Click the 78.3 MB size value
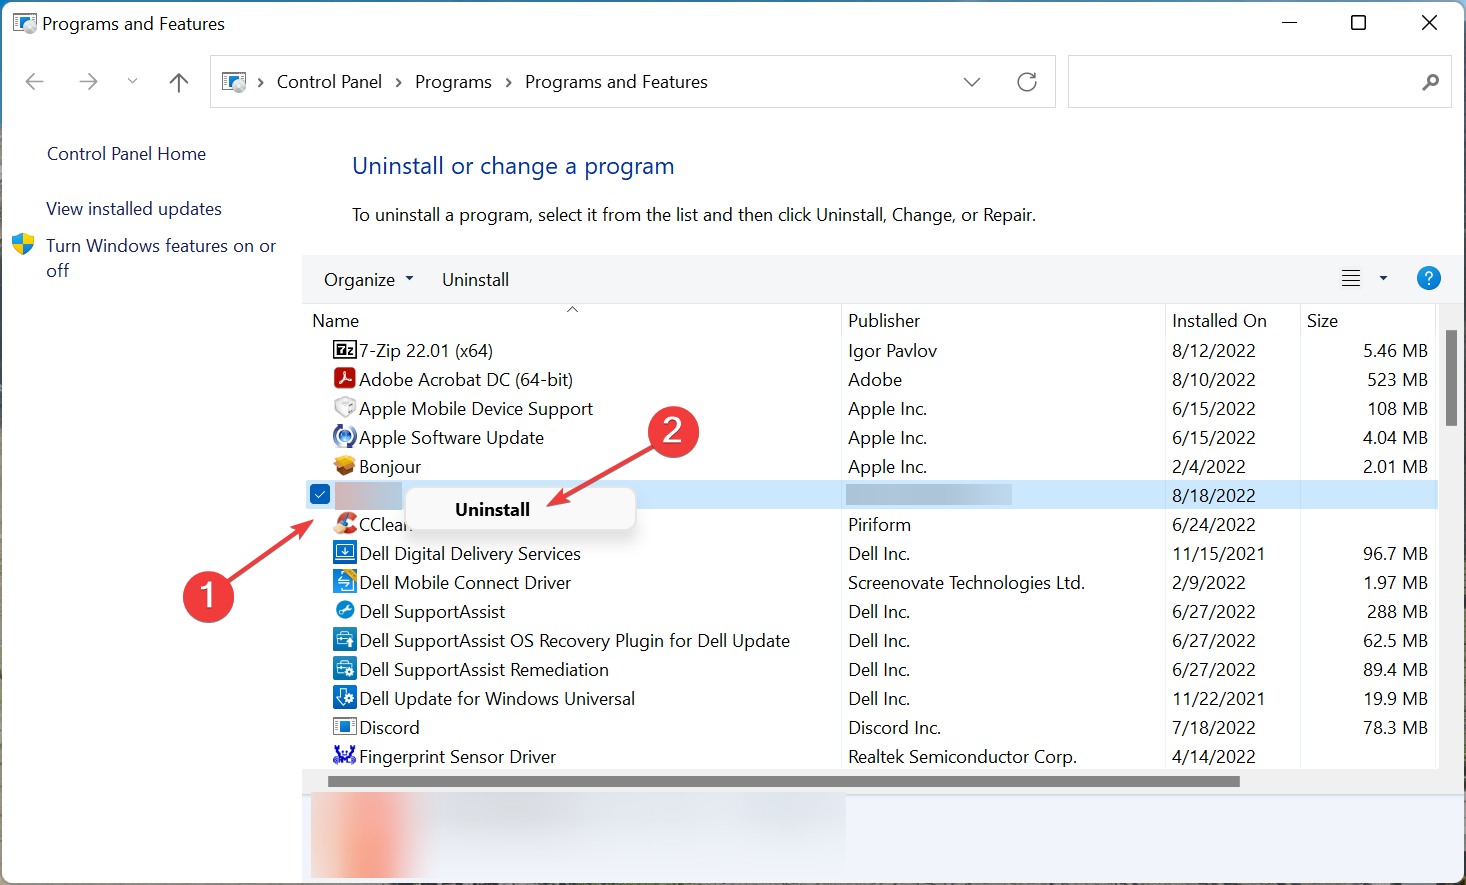 point(1395,728)
